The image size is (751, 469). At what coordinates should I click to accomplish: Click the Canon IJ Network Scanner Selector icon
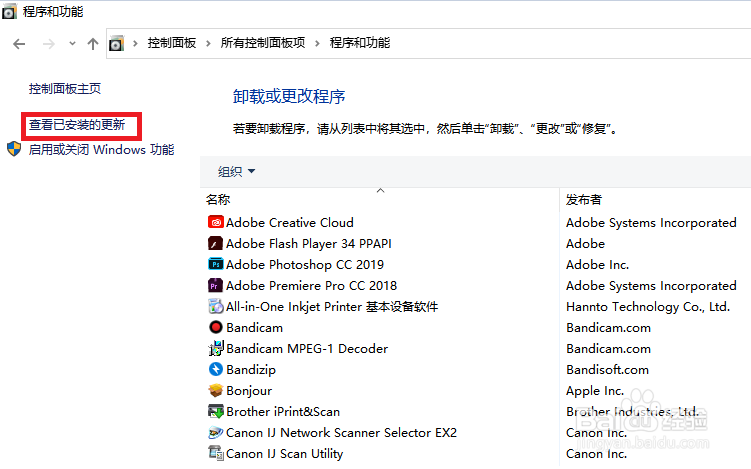pos(216,433)
